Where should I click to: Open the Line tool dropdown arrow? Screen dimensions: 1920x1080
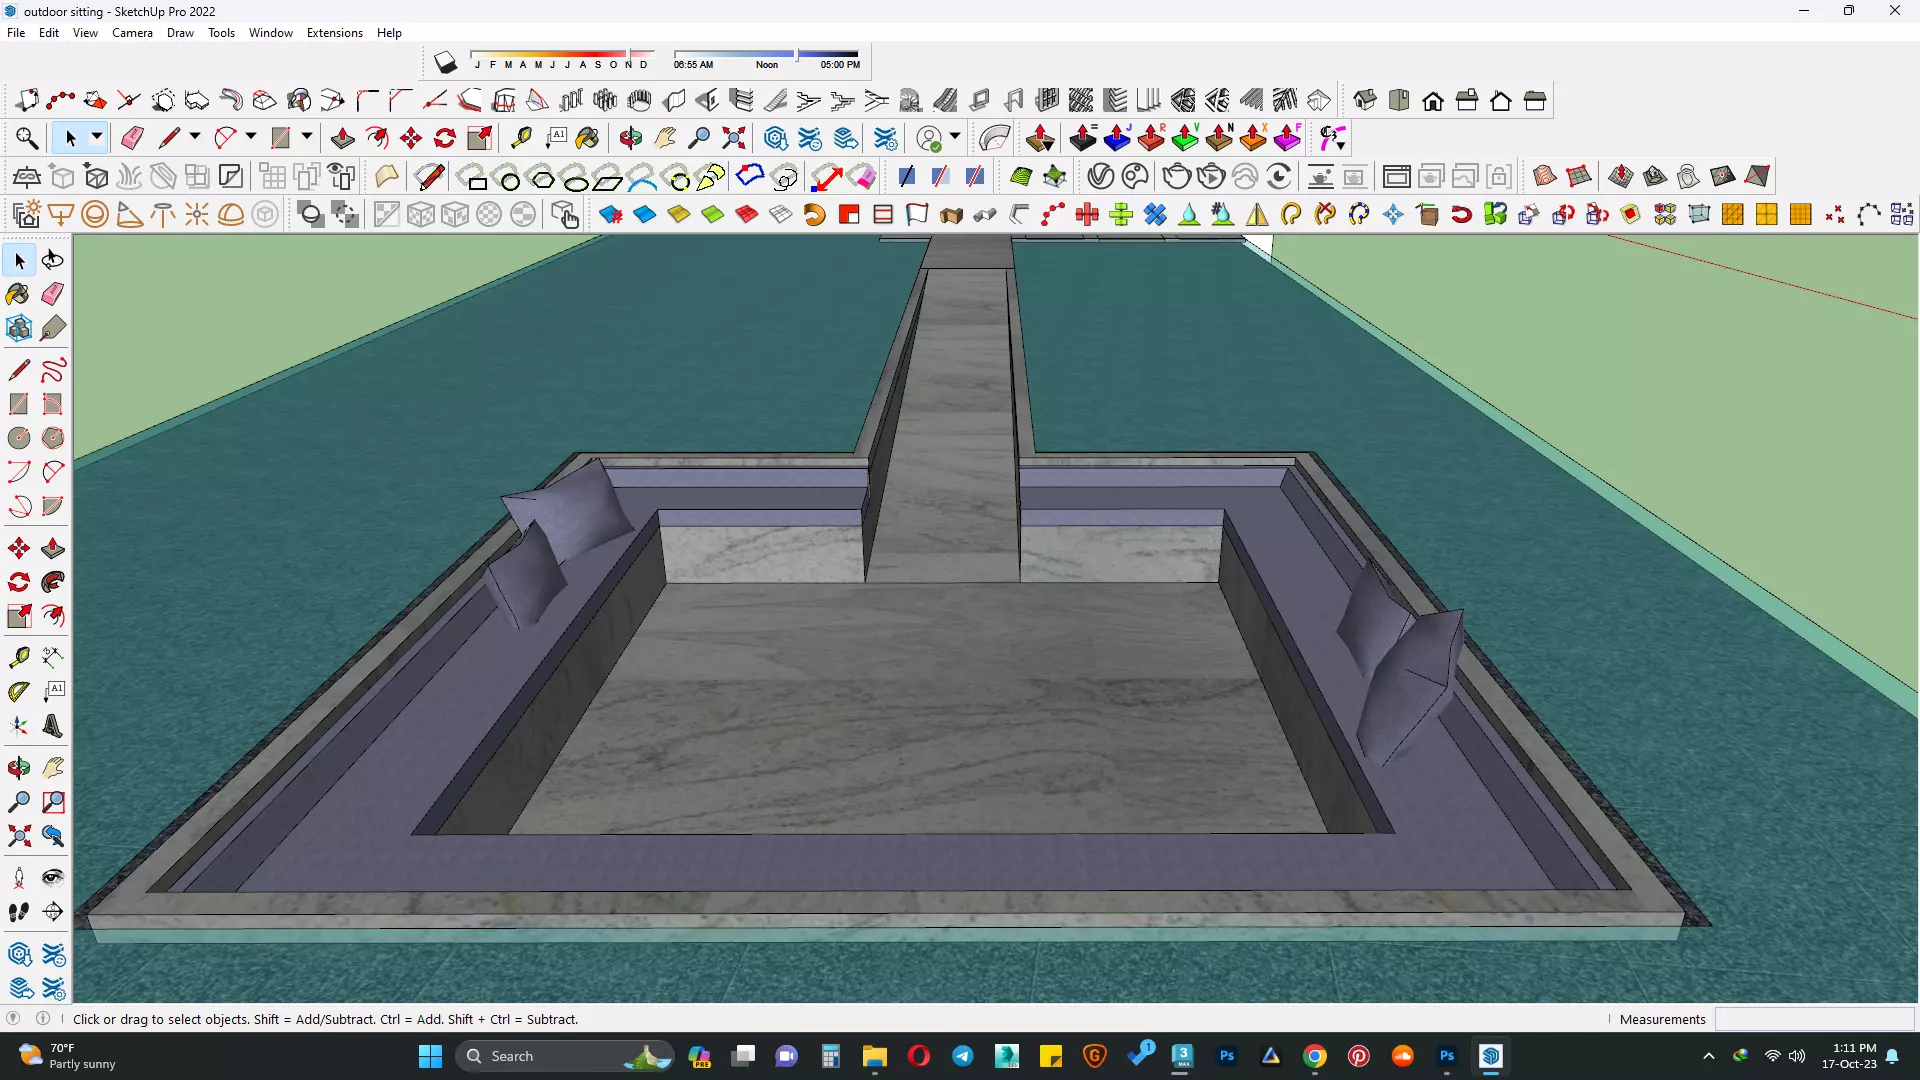[x=195, y=137]
